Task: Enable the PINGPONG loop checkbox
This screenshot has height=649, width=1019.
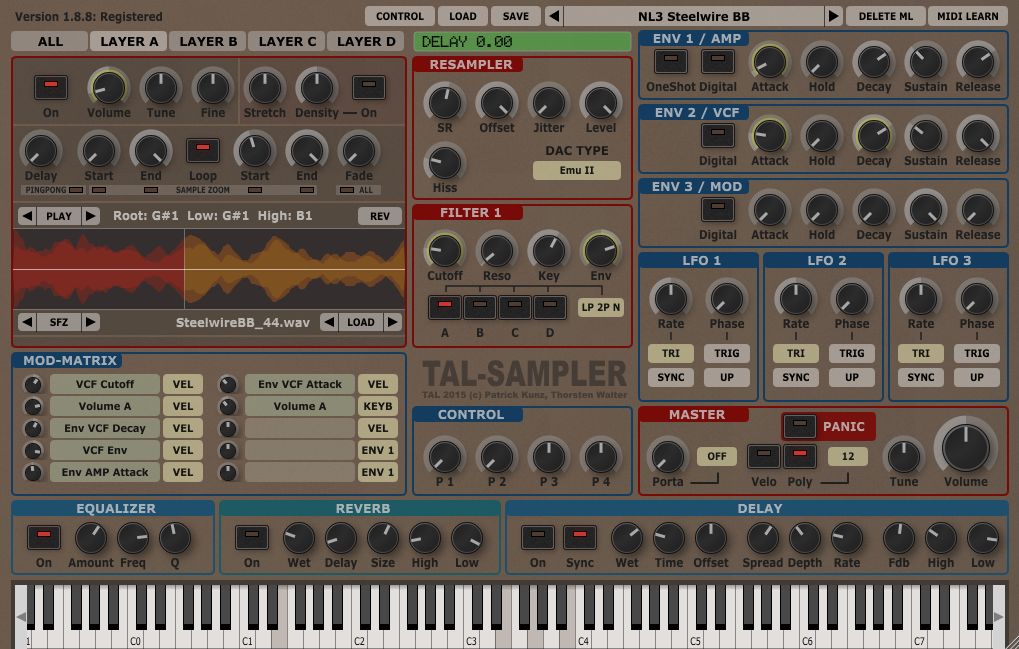Action: [76, 190]
